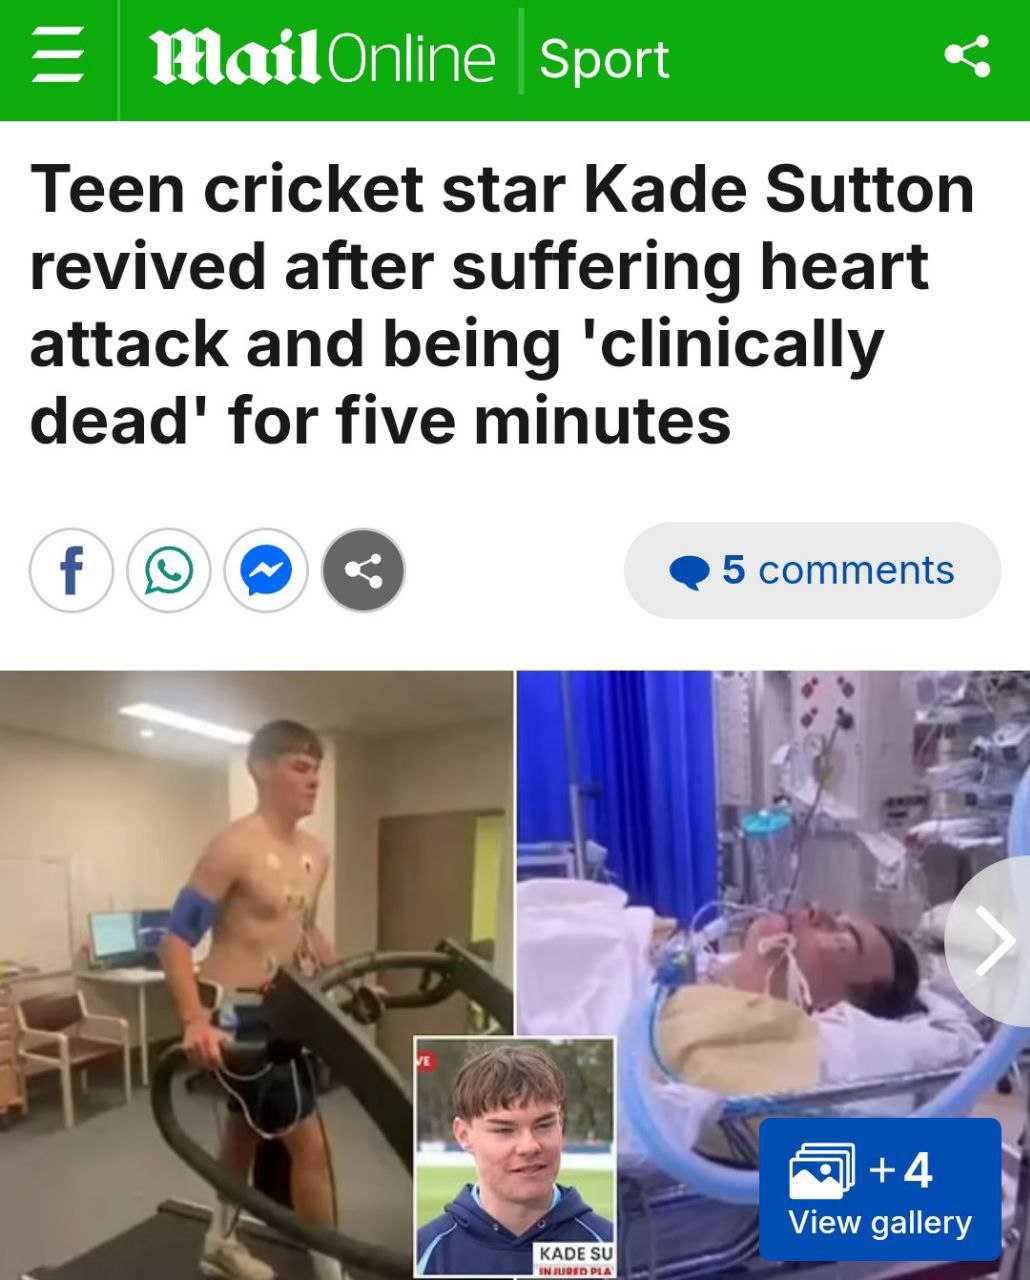Click the MailOnline logo
Viewport: 1030px width, 1280px height.
tap(323, 58)
